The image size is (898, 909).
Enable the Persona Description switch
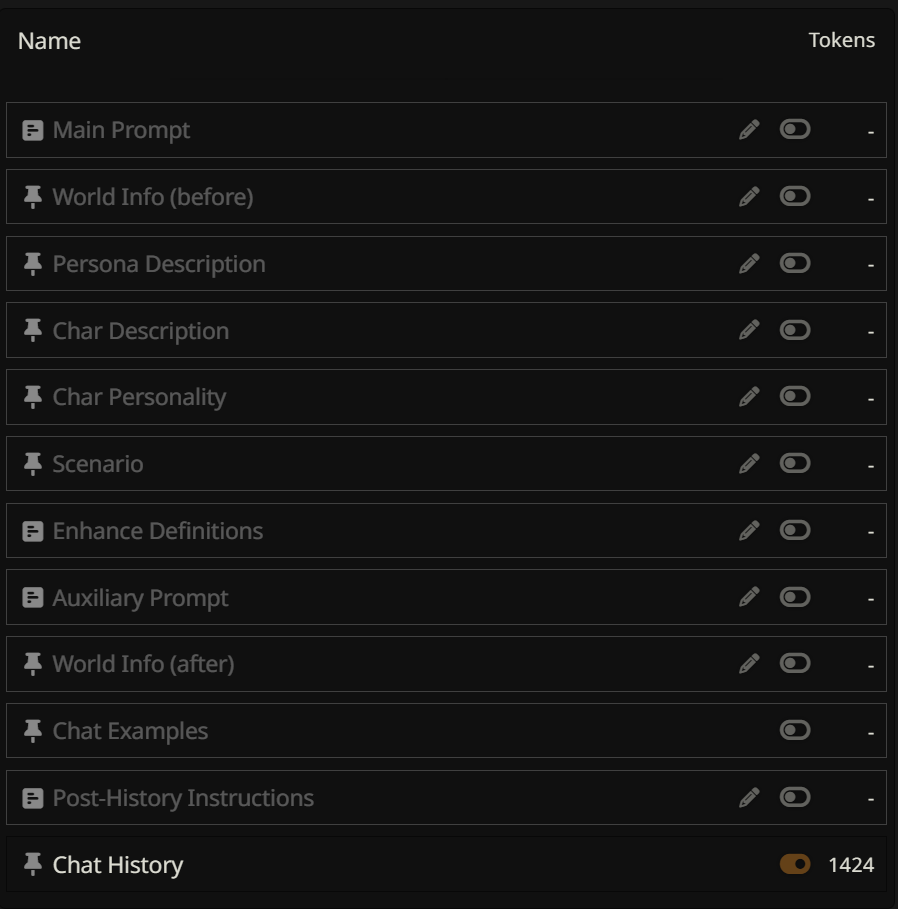pyautogui.click(x=795, y=264)
